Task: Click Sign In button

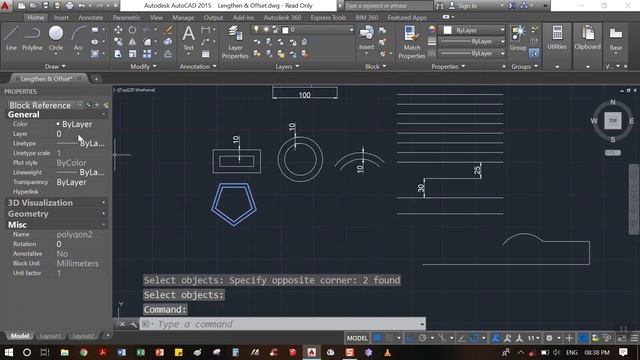Action: pos(463,6)
